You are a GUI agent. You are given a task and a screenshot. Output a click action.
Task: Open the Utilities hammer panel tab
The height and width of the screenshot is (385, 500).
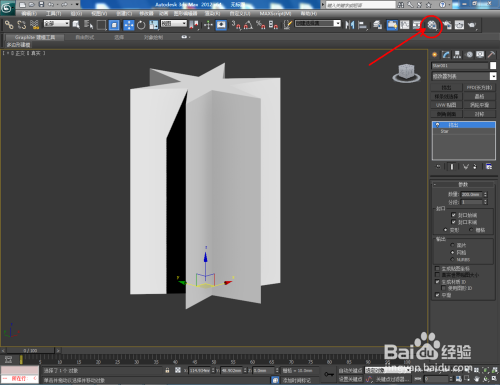pos(491,55)
